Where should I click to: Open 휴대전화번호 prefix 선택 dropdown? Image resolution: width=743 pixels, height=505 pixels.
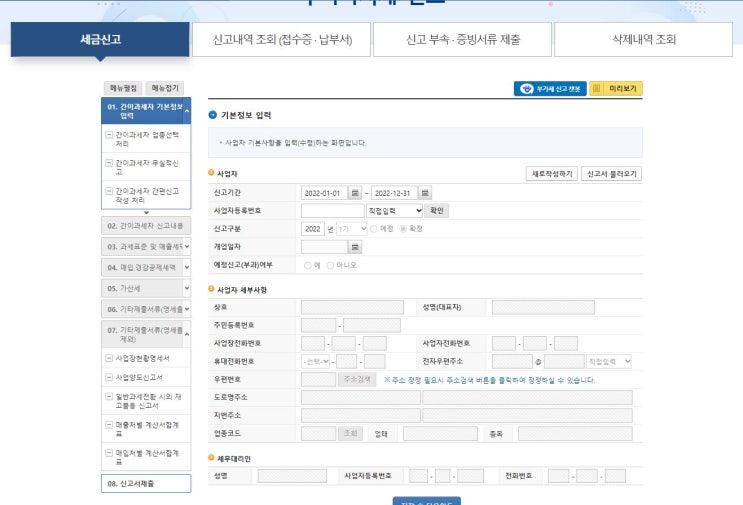point(315,361)
